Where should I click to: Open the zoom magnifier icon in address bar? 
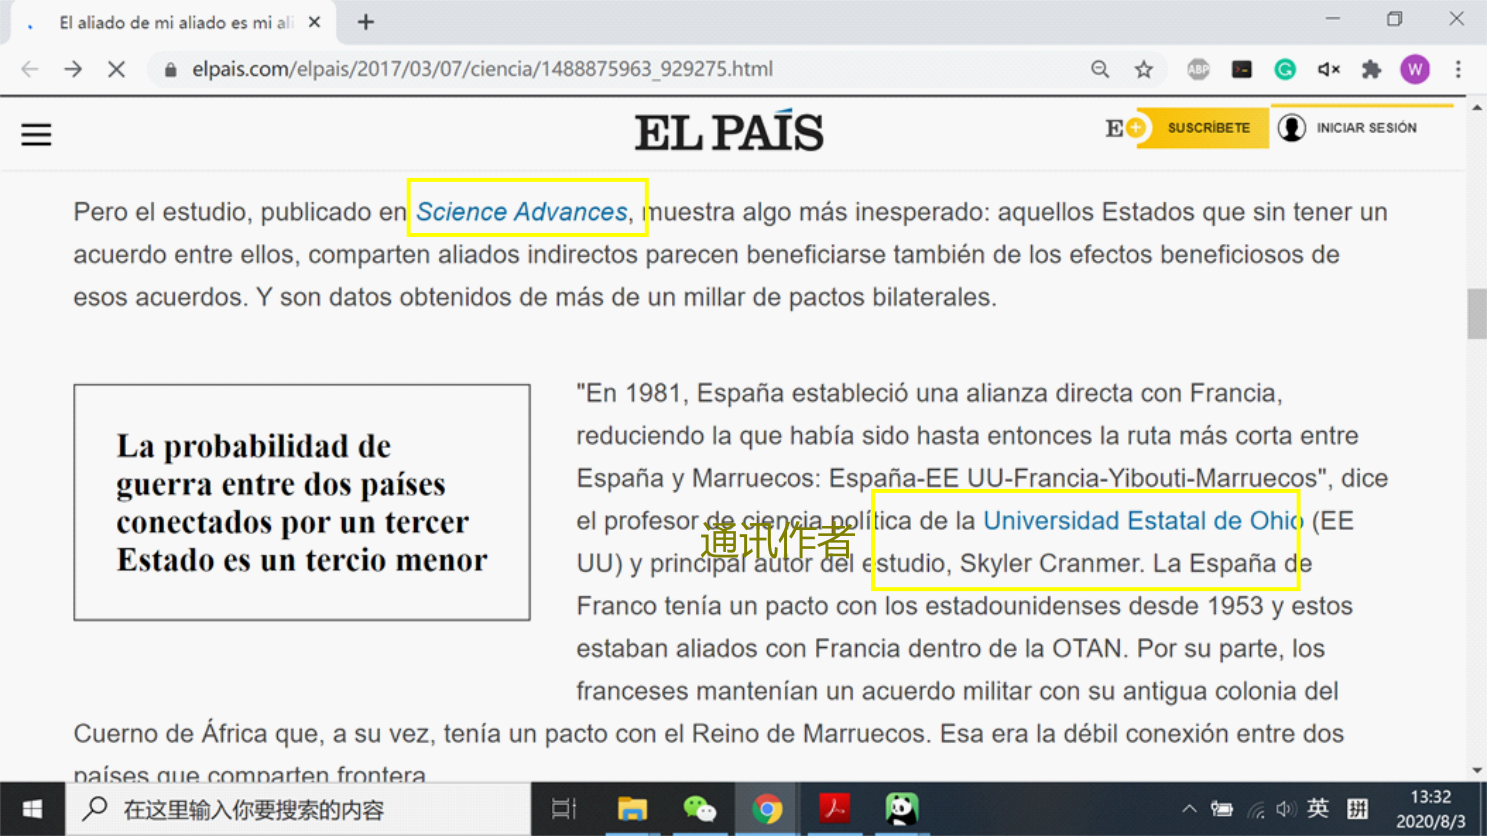coord(1100,69)
